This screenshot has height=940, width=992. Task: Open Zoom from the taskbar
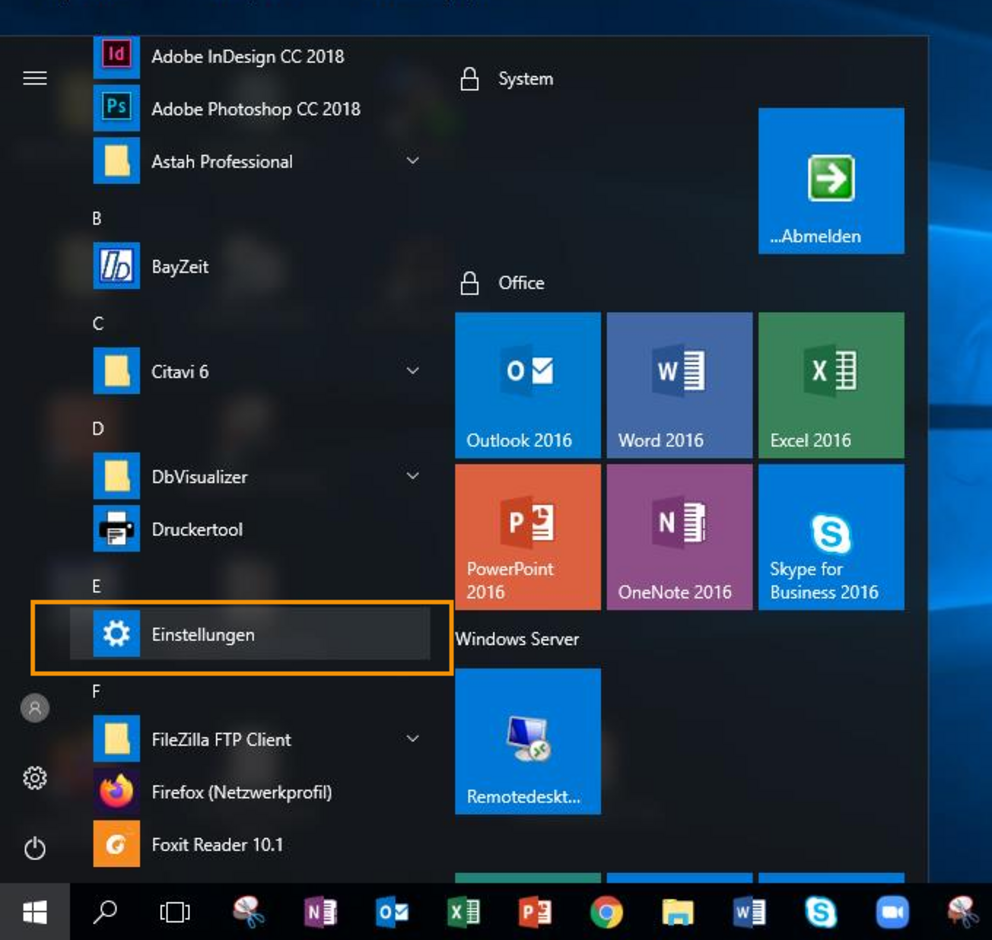pyautogui.click(x=892, y=912)
